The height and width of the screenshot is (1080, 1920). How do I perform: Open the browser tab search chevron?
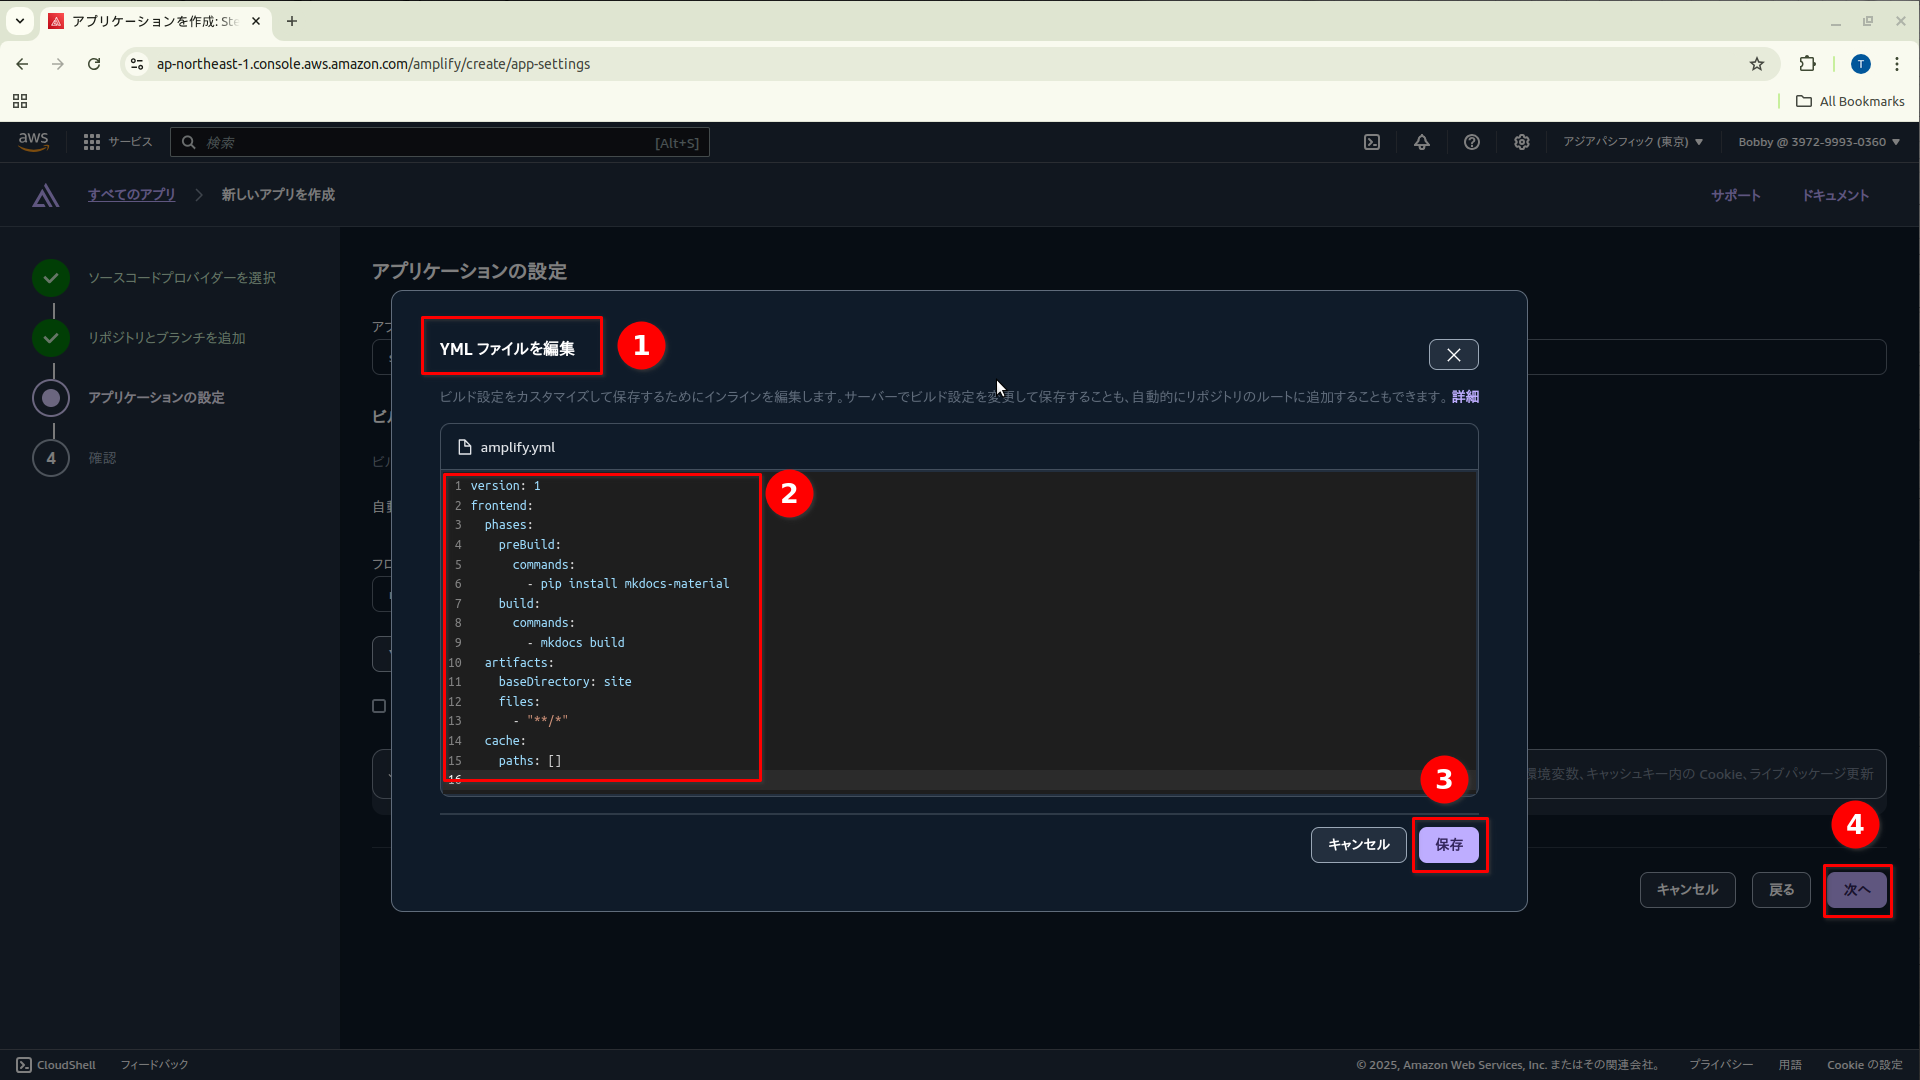coord(19,20)
